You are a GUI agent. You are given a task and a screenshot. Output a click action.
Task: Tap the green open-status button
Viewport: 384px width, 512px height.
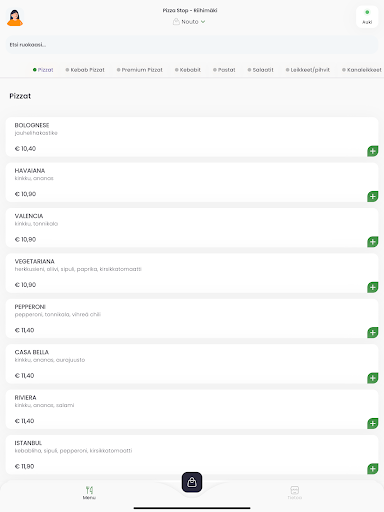367,17
